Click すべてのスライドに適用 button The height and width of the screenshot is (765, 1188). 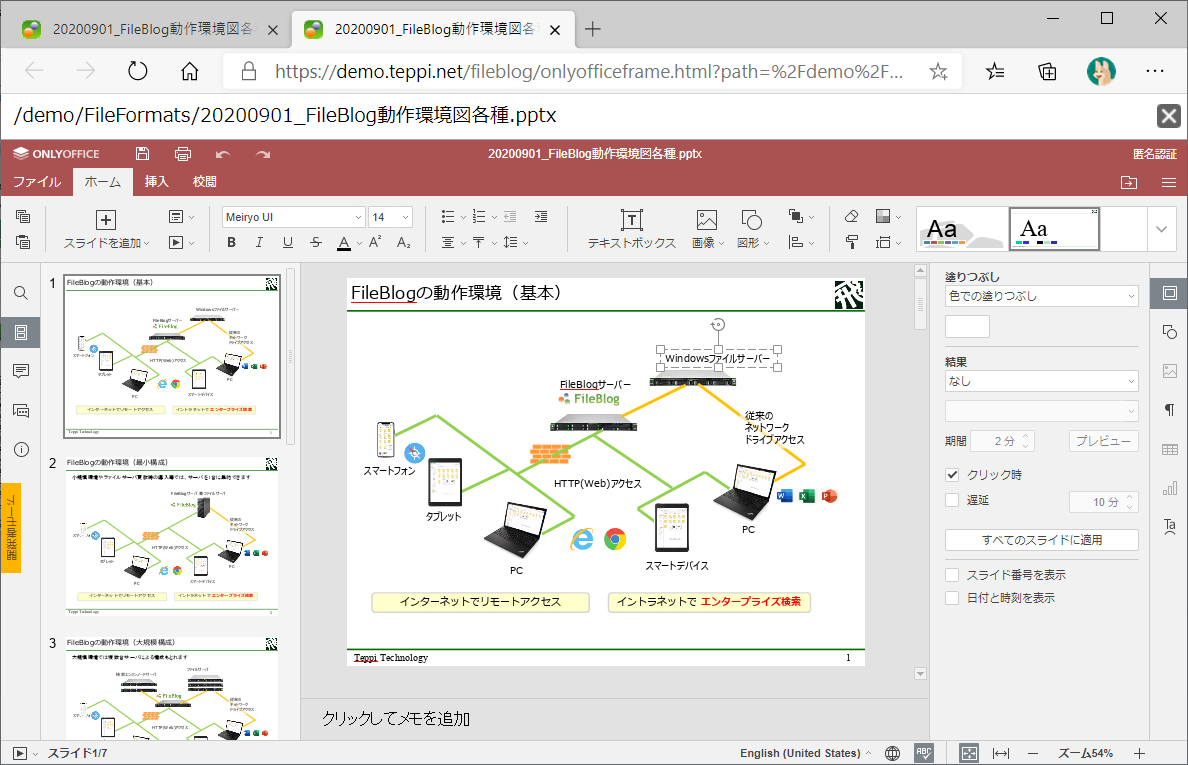[1042, 540]
